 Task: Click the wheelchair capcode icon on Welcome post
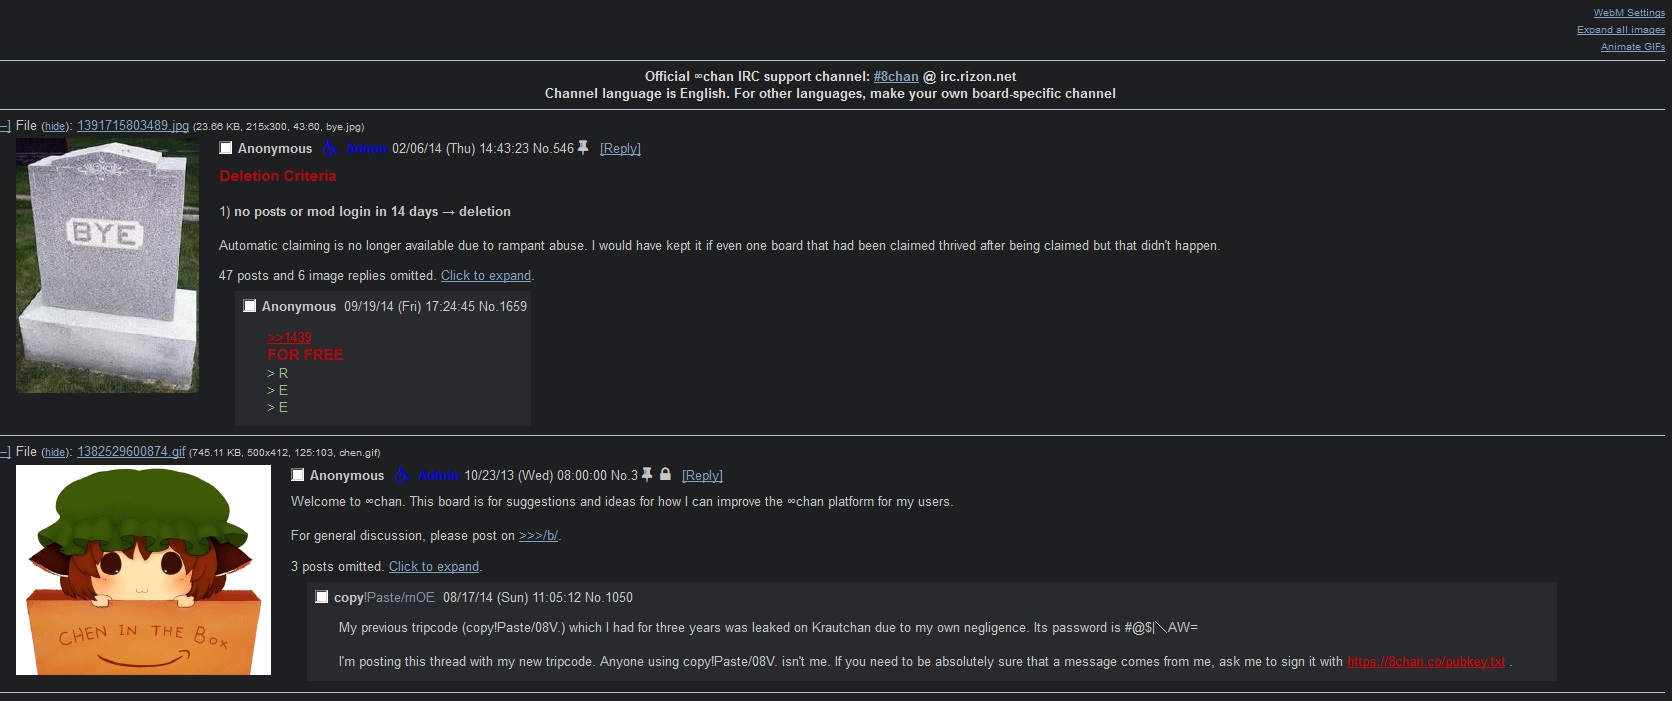(x=401, y=475)
